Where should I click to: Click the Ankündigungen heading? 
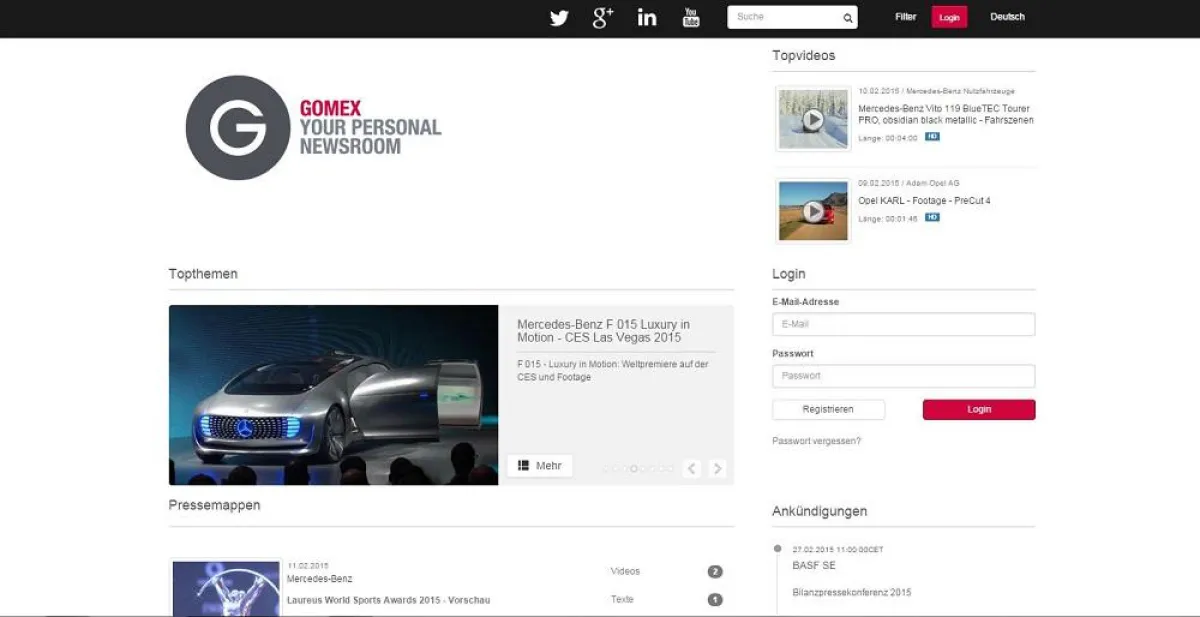[820, 511]
